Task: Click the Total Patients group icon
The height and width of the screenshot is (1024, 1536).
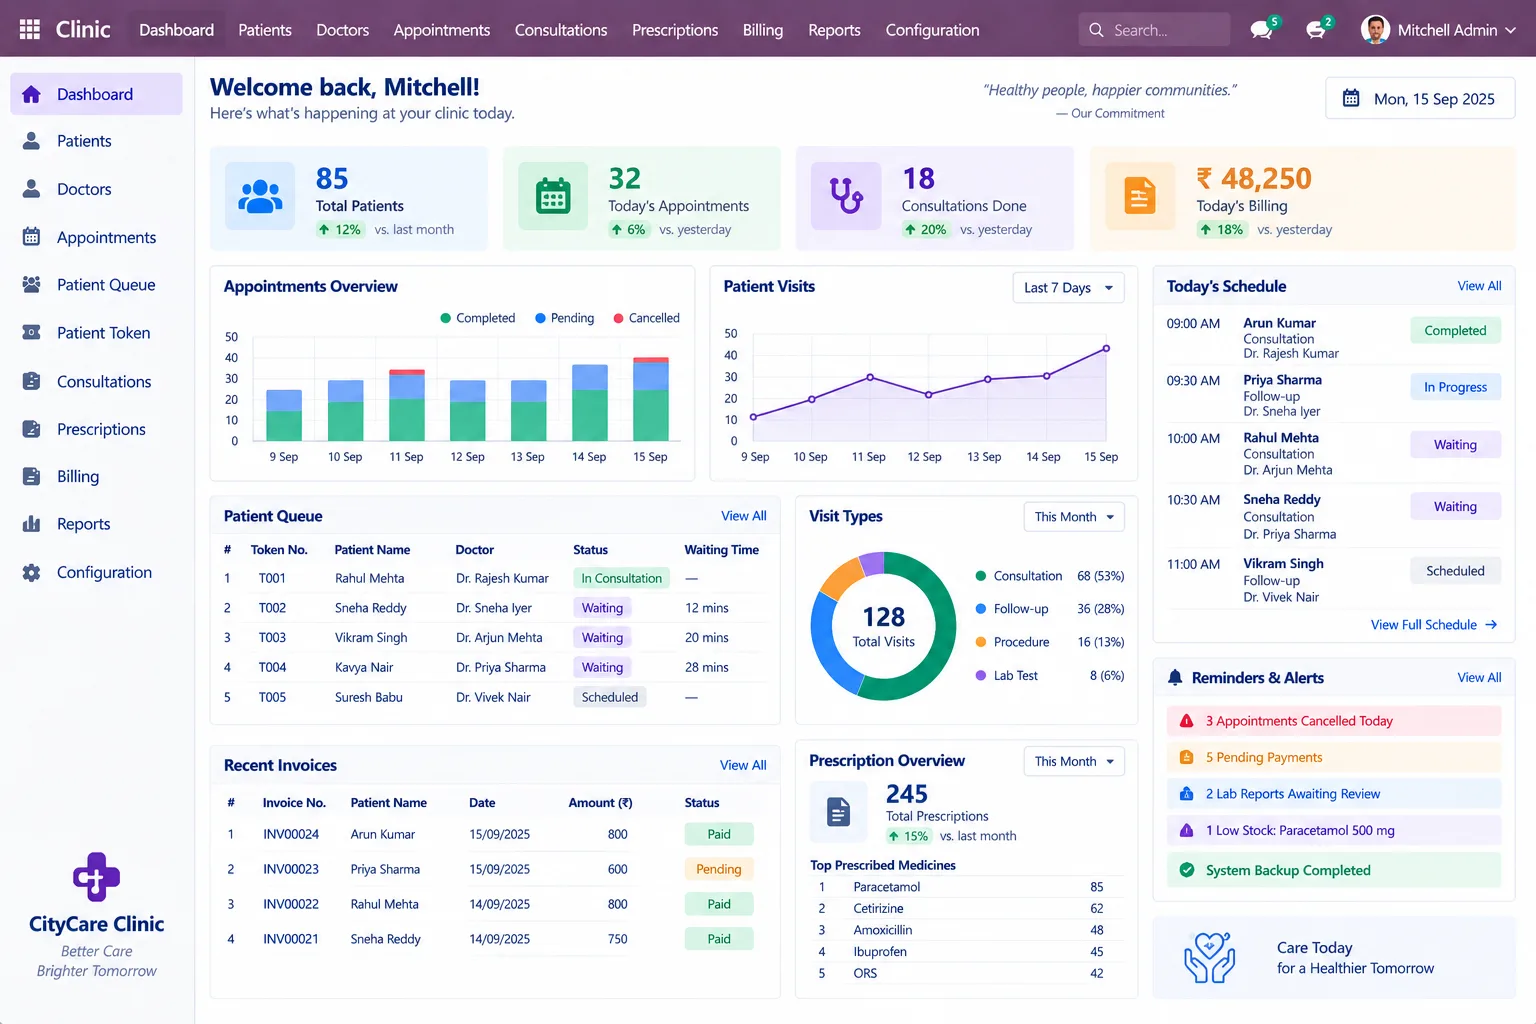Action: coord(260,196)
